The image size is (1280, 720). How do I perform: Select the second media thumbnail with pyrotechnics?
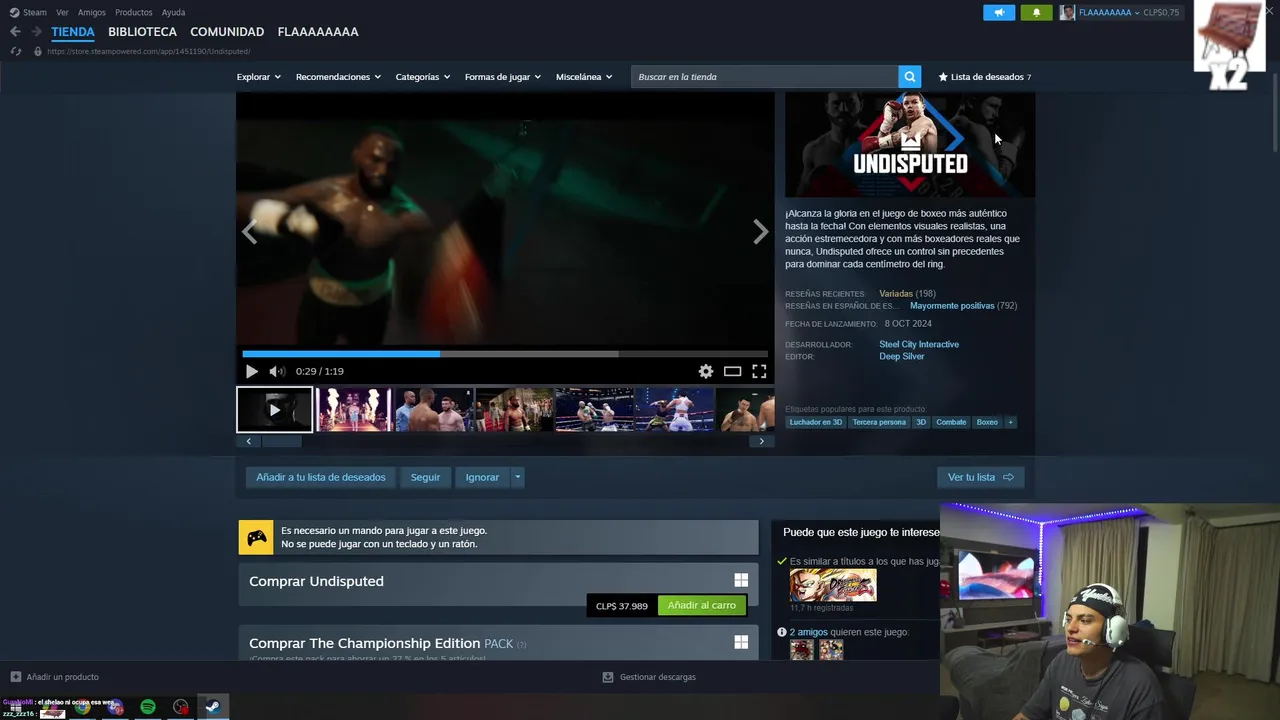coord(354,409)
